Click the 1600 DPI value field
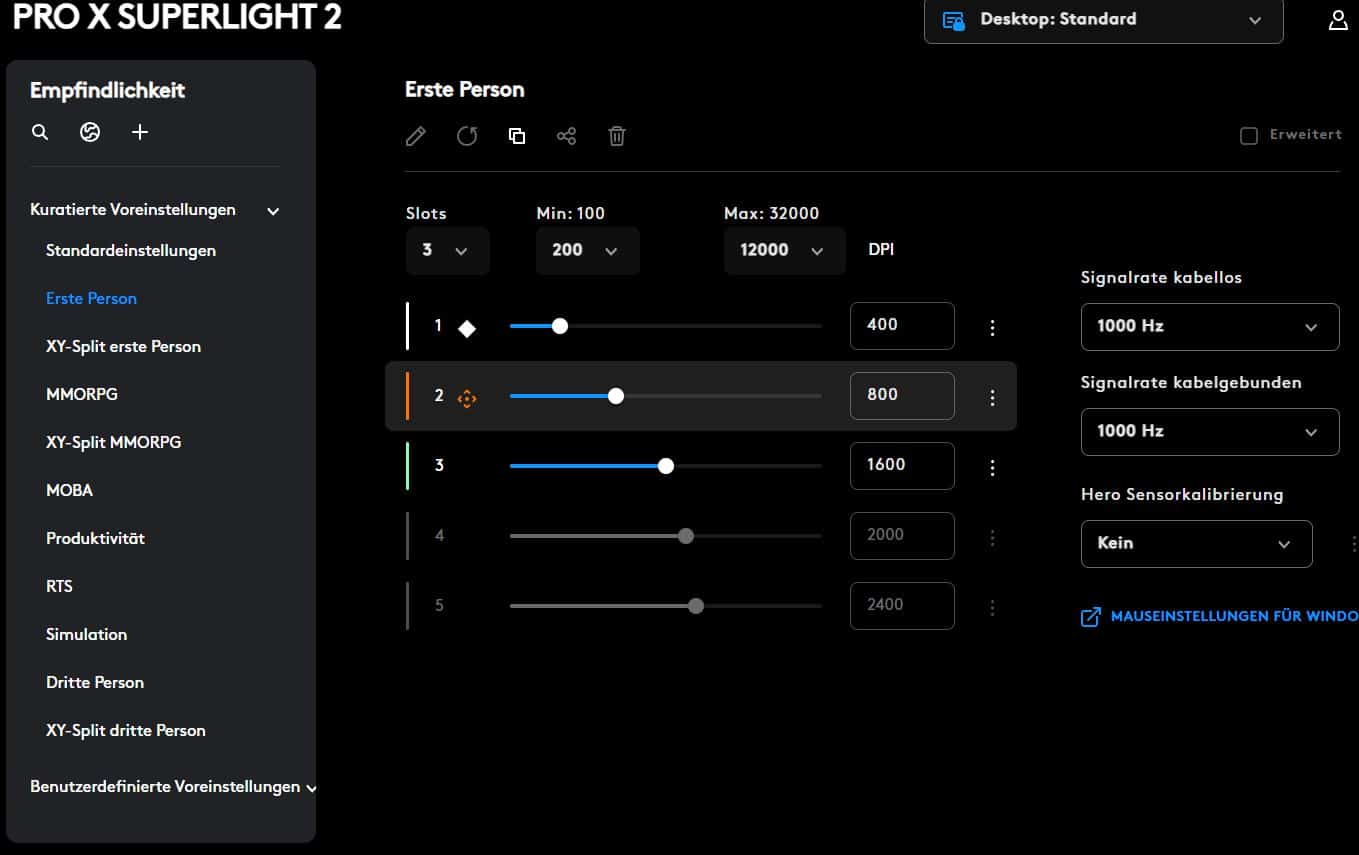The width and height of the screenshot is (1359, 855). (x=902, y=466)
